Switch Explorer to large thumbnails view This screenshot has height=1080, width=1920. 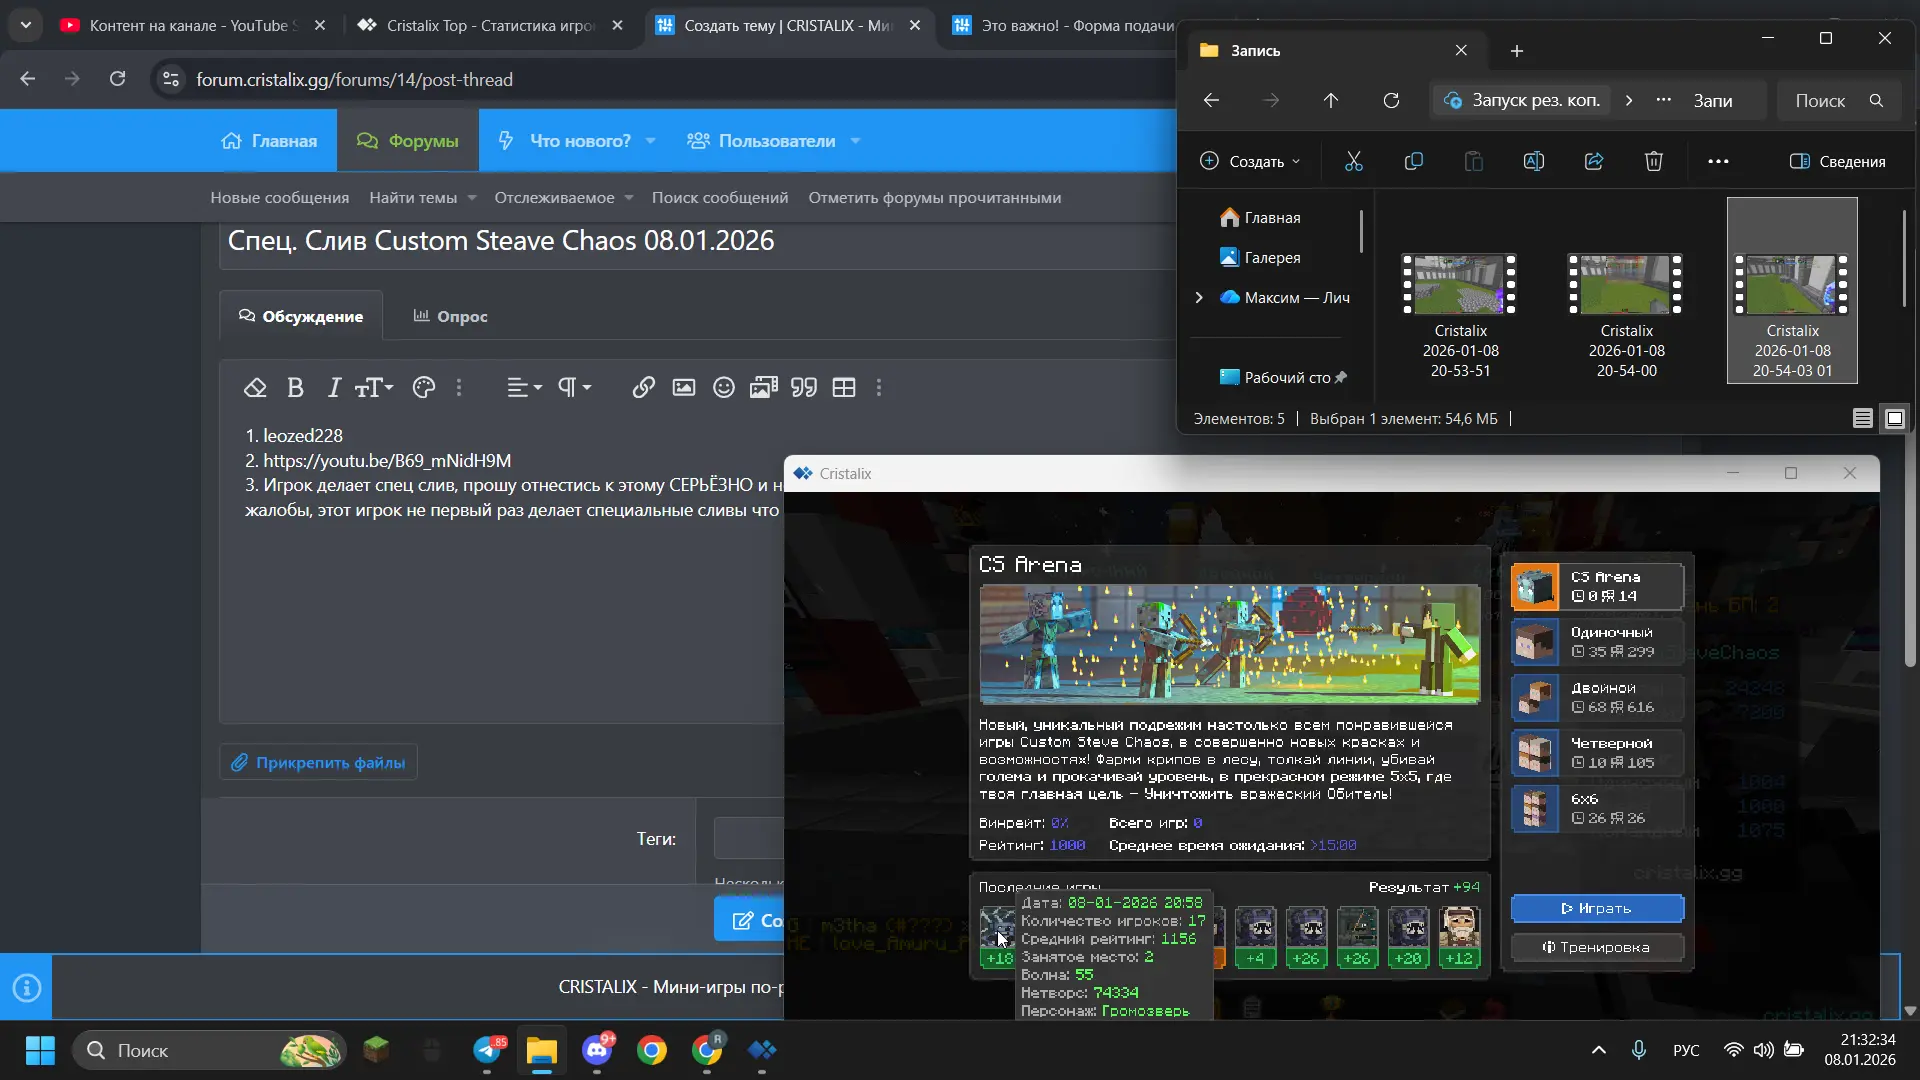pyautogui.click(x=1895, y=419)
